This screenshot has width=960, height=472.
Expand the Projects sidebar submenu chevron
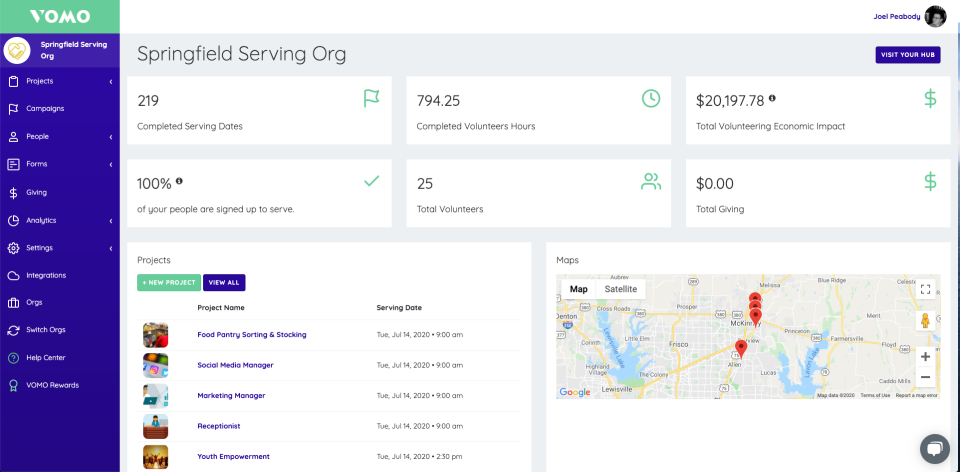(110, 81)
